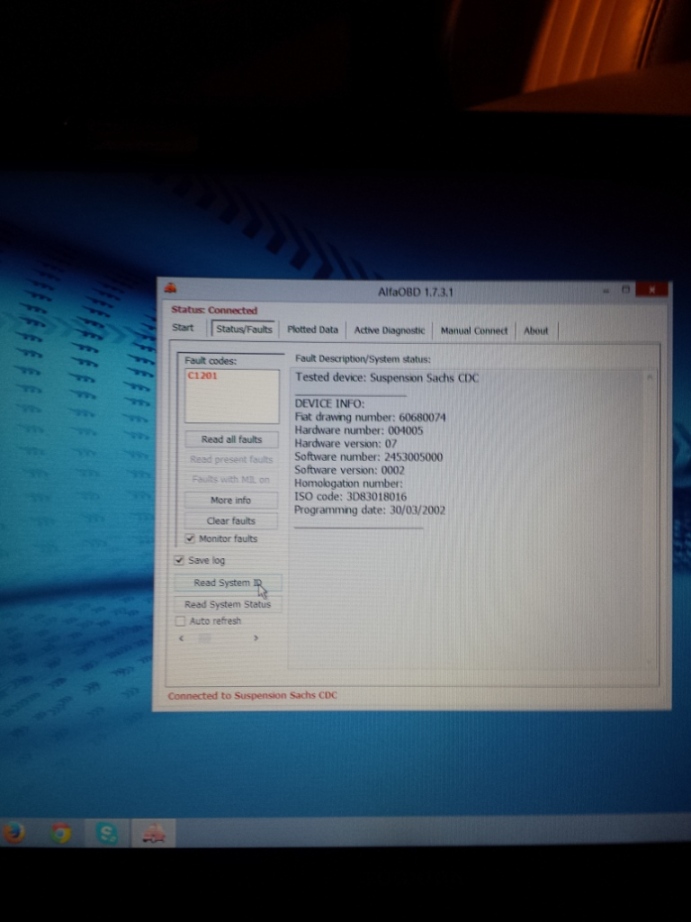This screenshot has width=691, height=922.
Task: Click the Read present faults button
Action: 231,459
